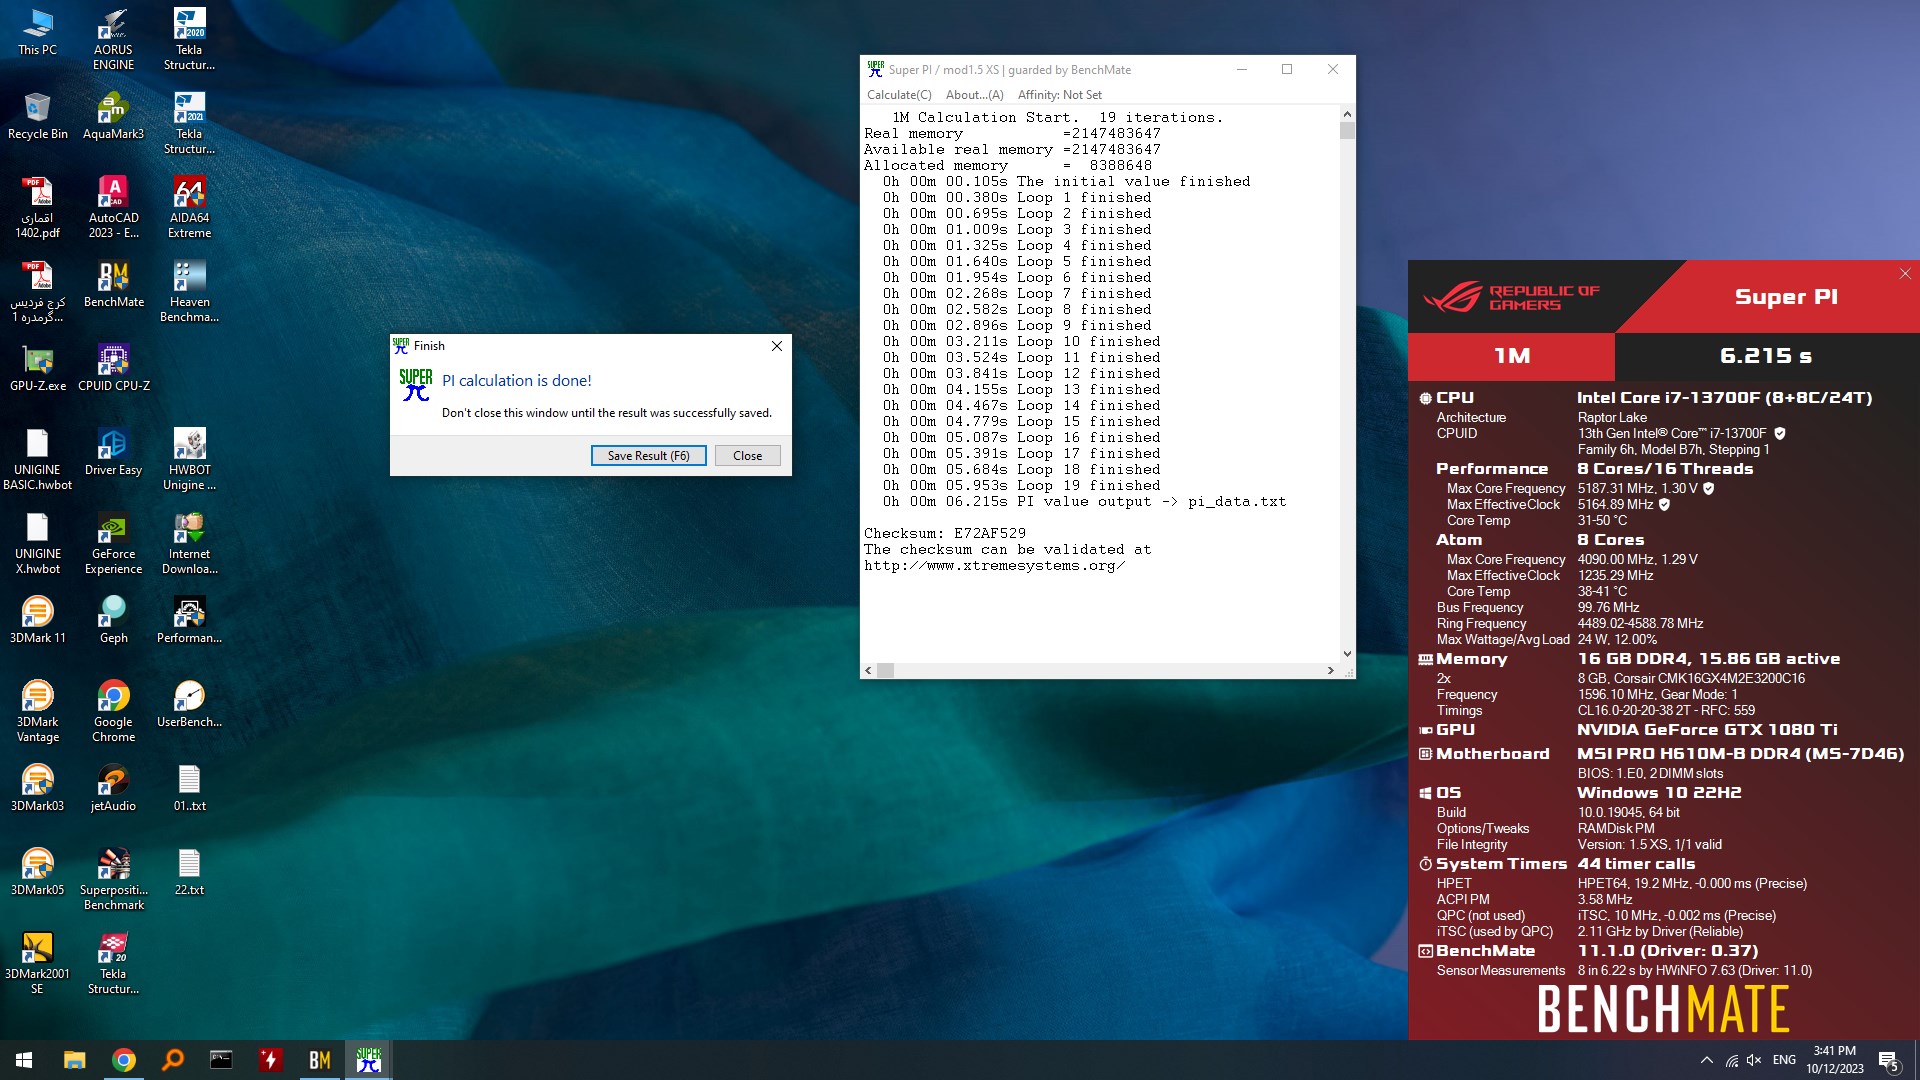
Task: Open GeForce Experience desktop shortcut
Action: tap(113, 543)
